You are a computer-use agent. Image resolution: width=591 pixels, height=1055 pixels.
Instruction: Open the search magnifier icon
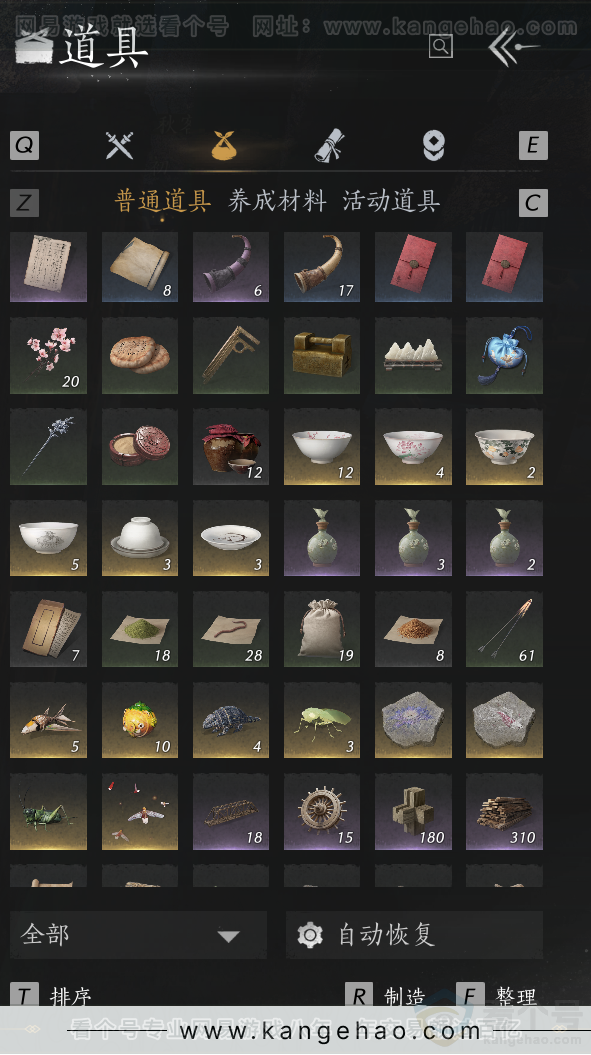(x=440, y=46)
